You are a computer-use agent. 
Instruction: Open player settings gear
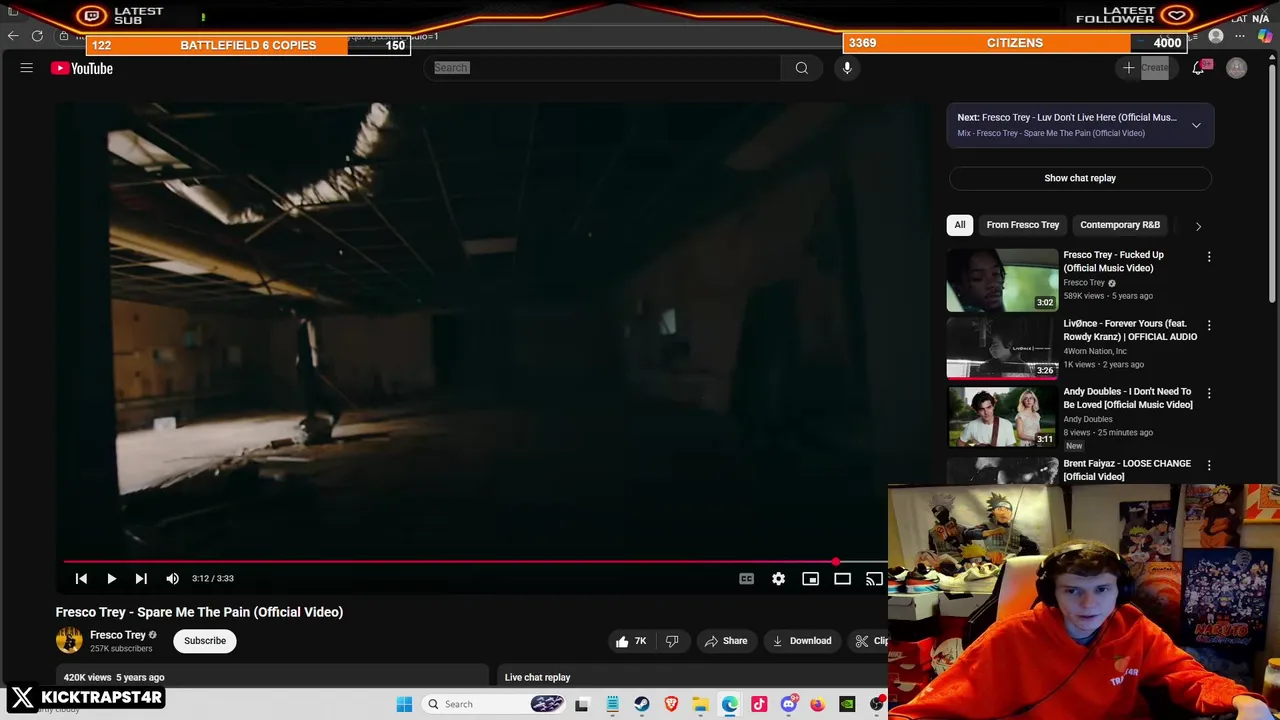click(x=778, y=578)
